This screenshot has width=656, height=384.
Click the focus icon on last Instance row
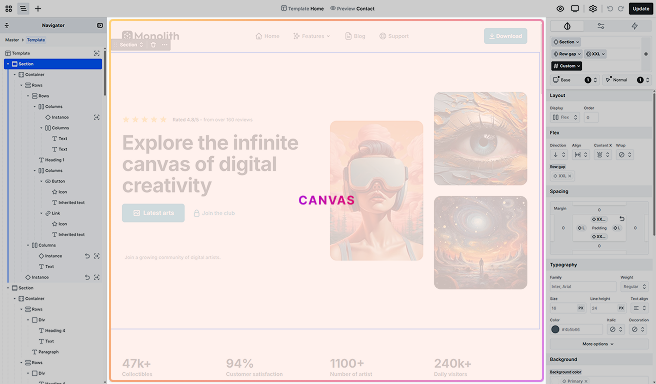[97, 277]
